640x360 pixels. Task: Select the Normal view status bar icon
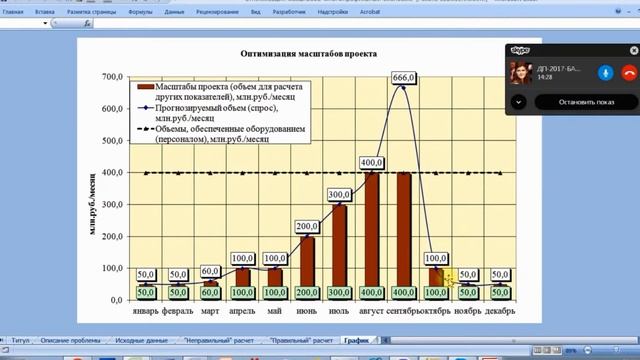(x=537, y=351)
